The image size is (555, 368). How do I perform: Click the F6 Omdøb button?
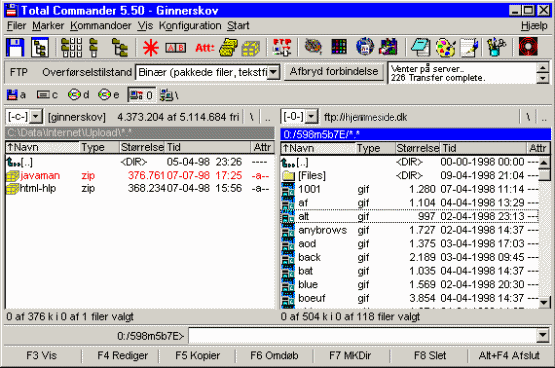(274, 355)
